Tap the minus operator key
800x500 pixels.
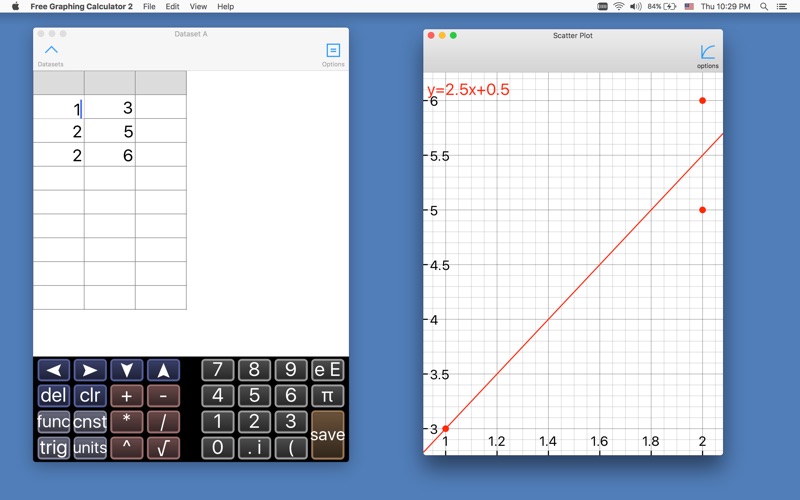click(163, 395)
